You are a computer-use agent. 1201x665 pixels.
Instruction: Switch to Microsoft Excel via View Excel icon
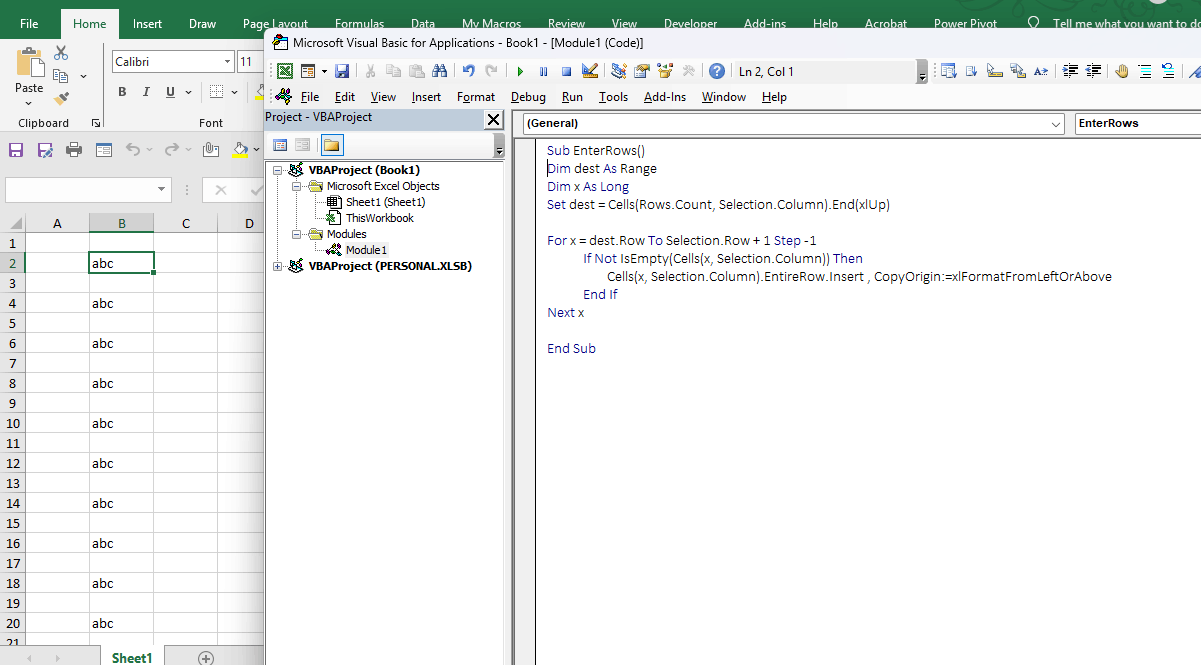pos(285,71)
